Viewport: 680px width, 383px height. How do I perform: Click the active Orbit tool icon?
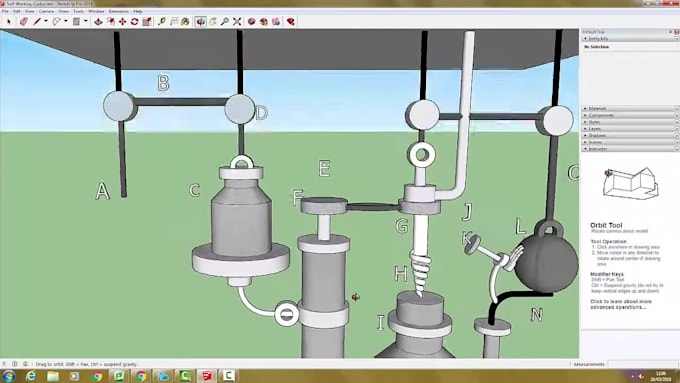click(x=200, y=21)
